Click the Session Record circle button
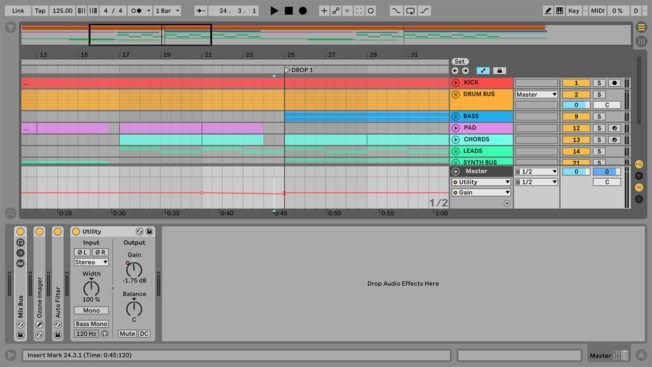 point(370,11)
